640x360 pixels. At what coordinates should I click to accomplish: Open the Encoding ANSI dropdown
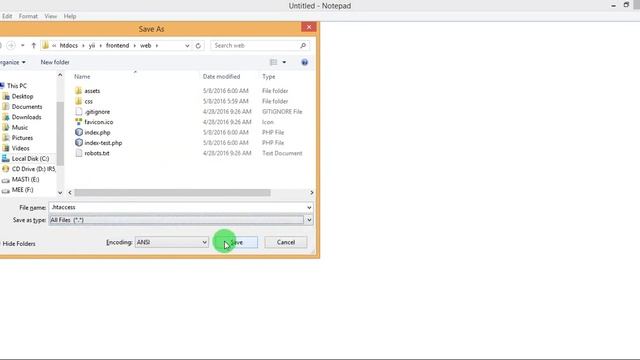pyautogui.click(x=172, y=242)
